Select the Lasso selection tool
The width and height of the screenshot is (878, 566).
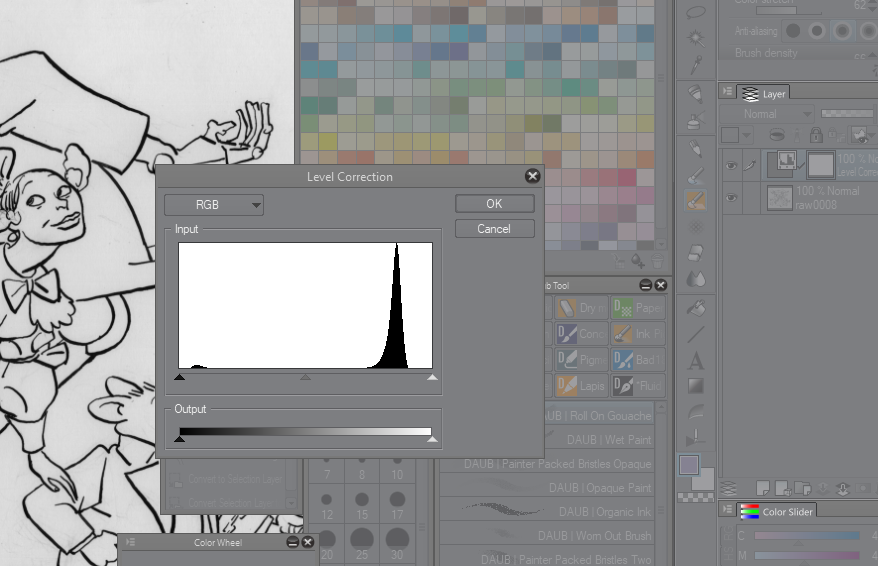coord(696,12)
